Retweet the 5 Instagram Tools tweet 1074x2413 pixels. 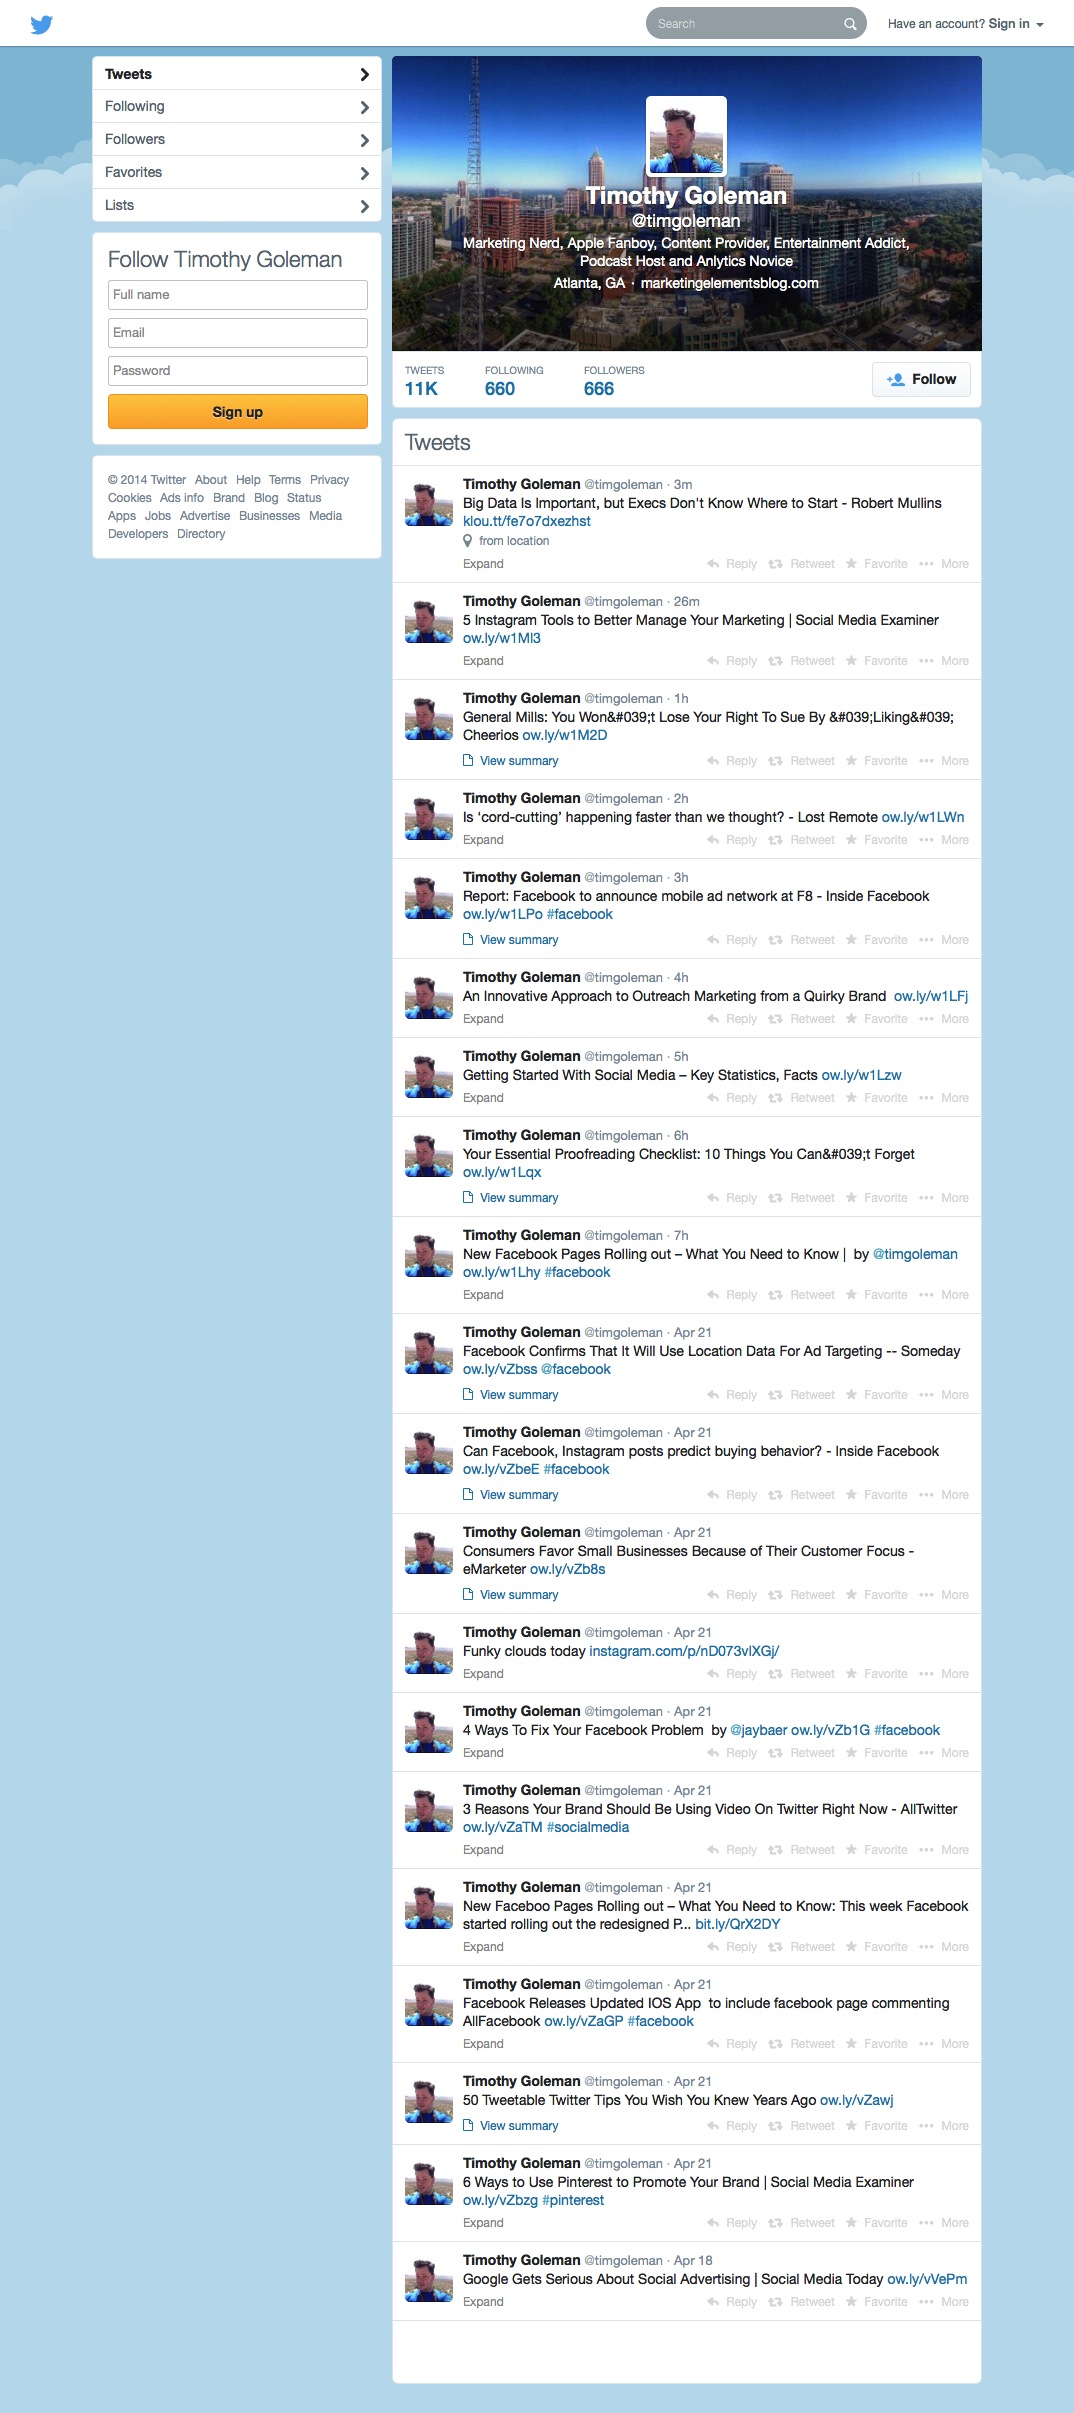point(801,661)
